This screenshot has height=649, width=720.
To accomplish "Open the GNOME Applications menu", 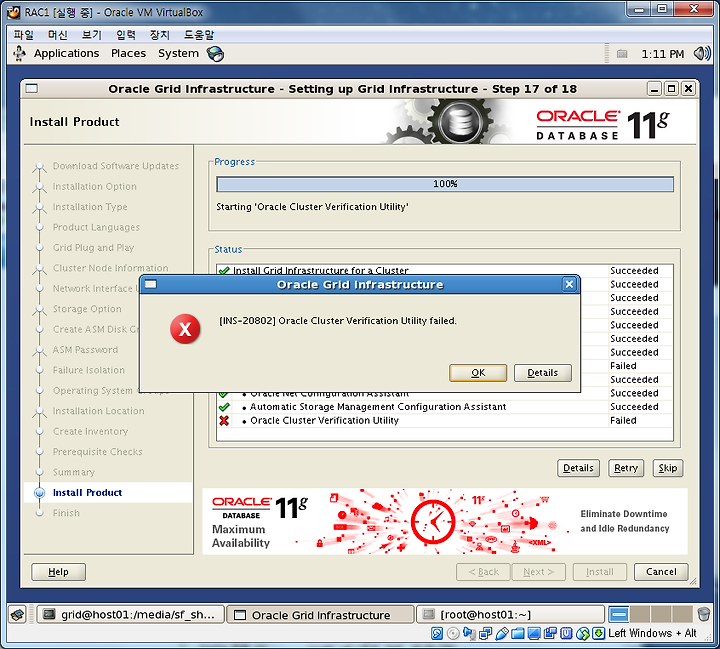I will [x=67, y=53].
